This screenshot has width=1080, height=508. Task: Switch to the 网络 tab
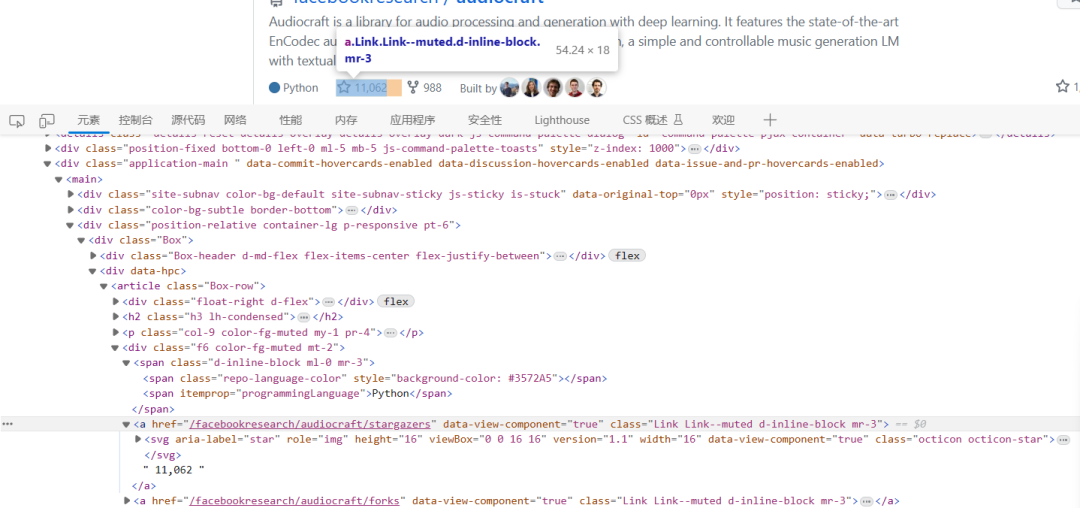click(236, 120)
